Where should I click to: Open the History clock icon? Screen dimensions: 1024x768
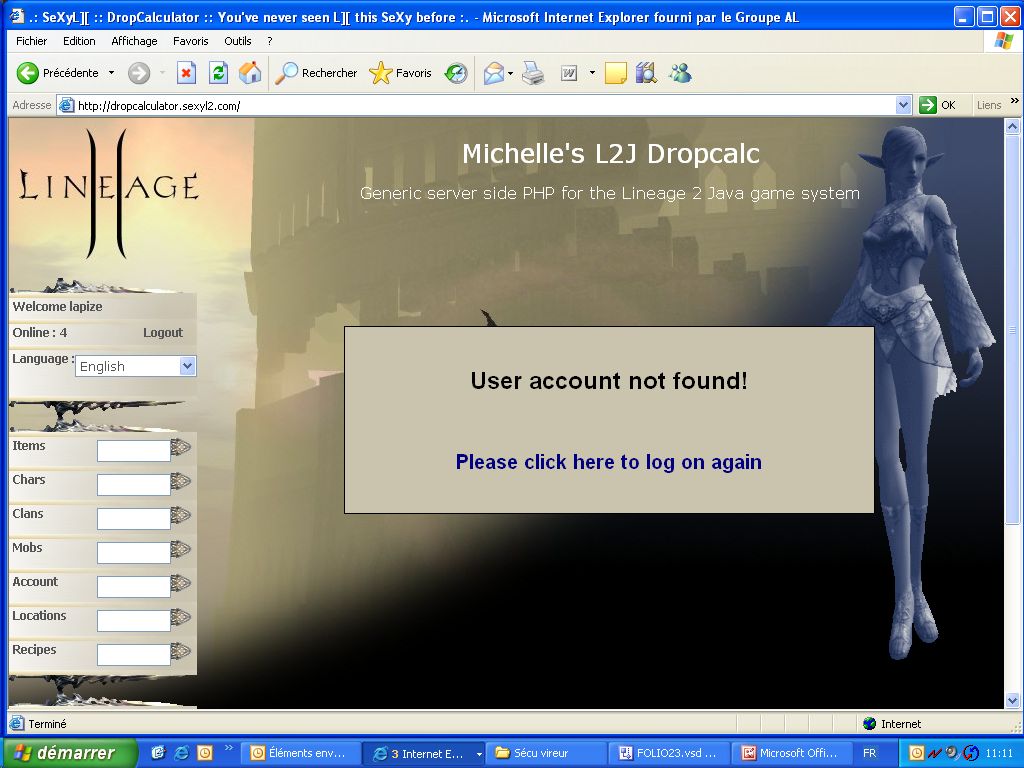[456, 73]
